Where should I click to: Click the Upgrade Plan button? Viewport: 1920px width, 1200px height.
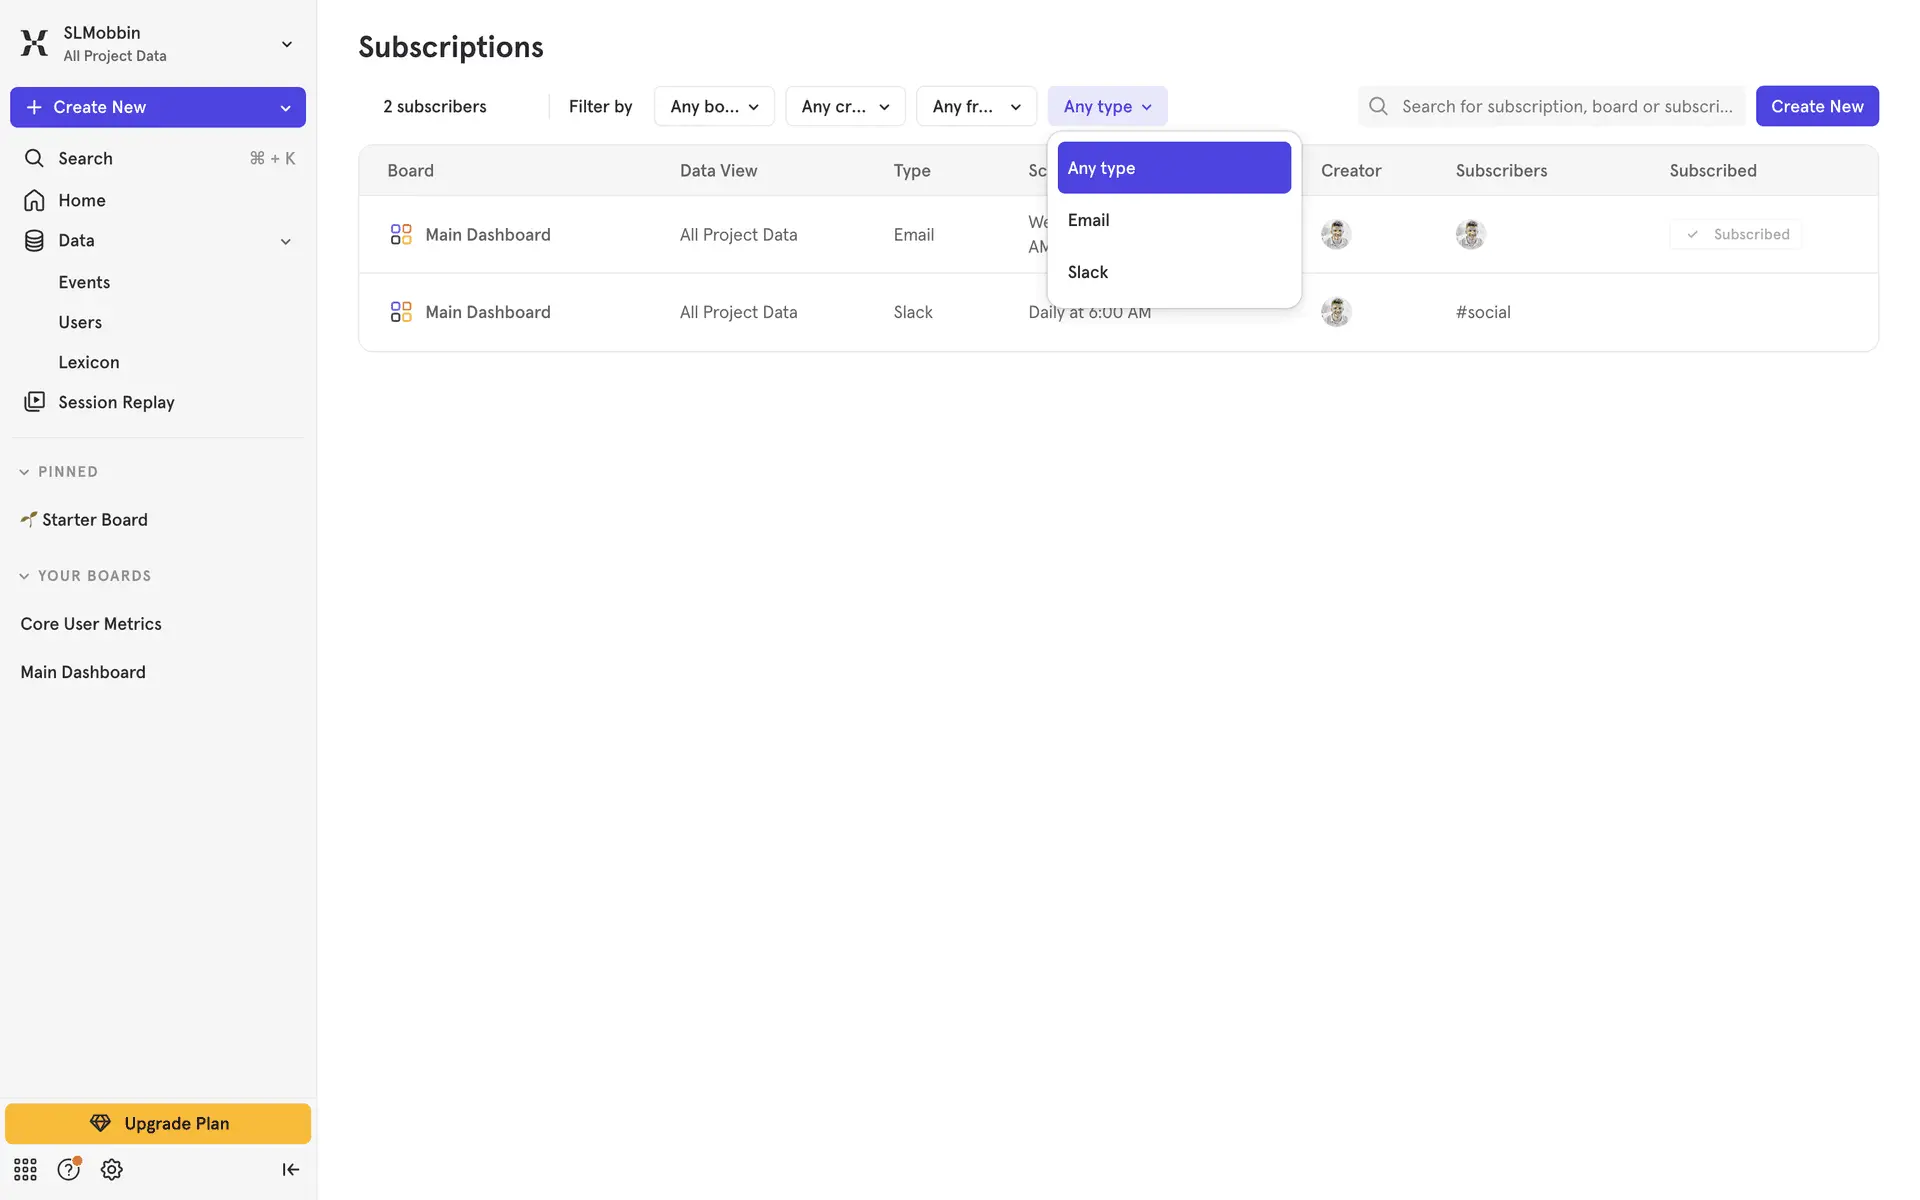158,1123
